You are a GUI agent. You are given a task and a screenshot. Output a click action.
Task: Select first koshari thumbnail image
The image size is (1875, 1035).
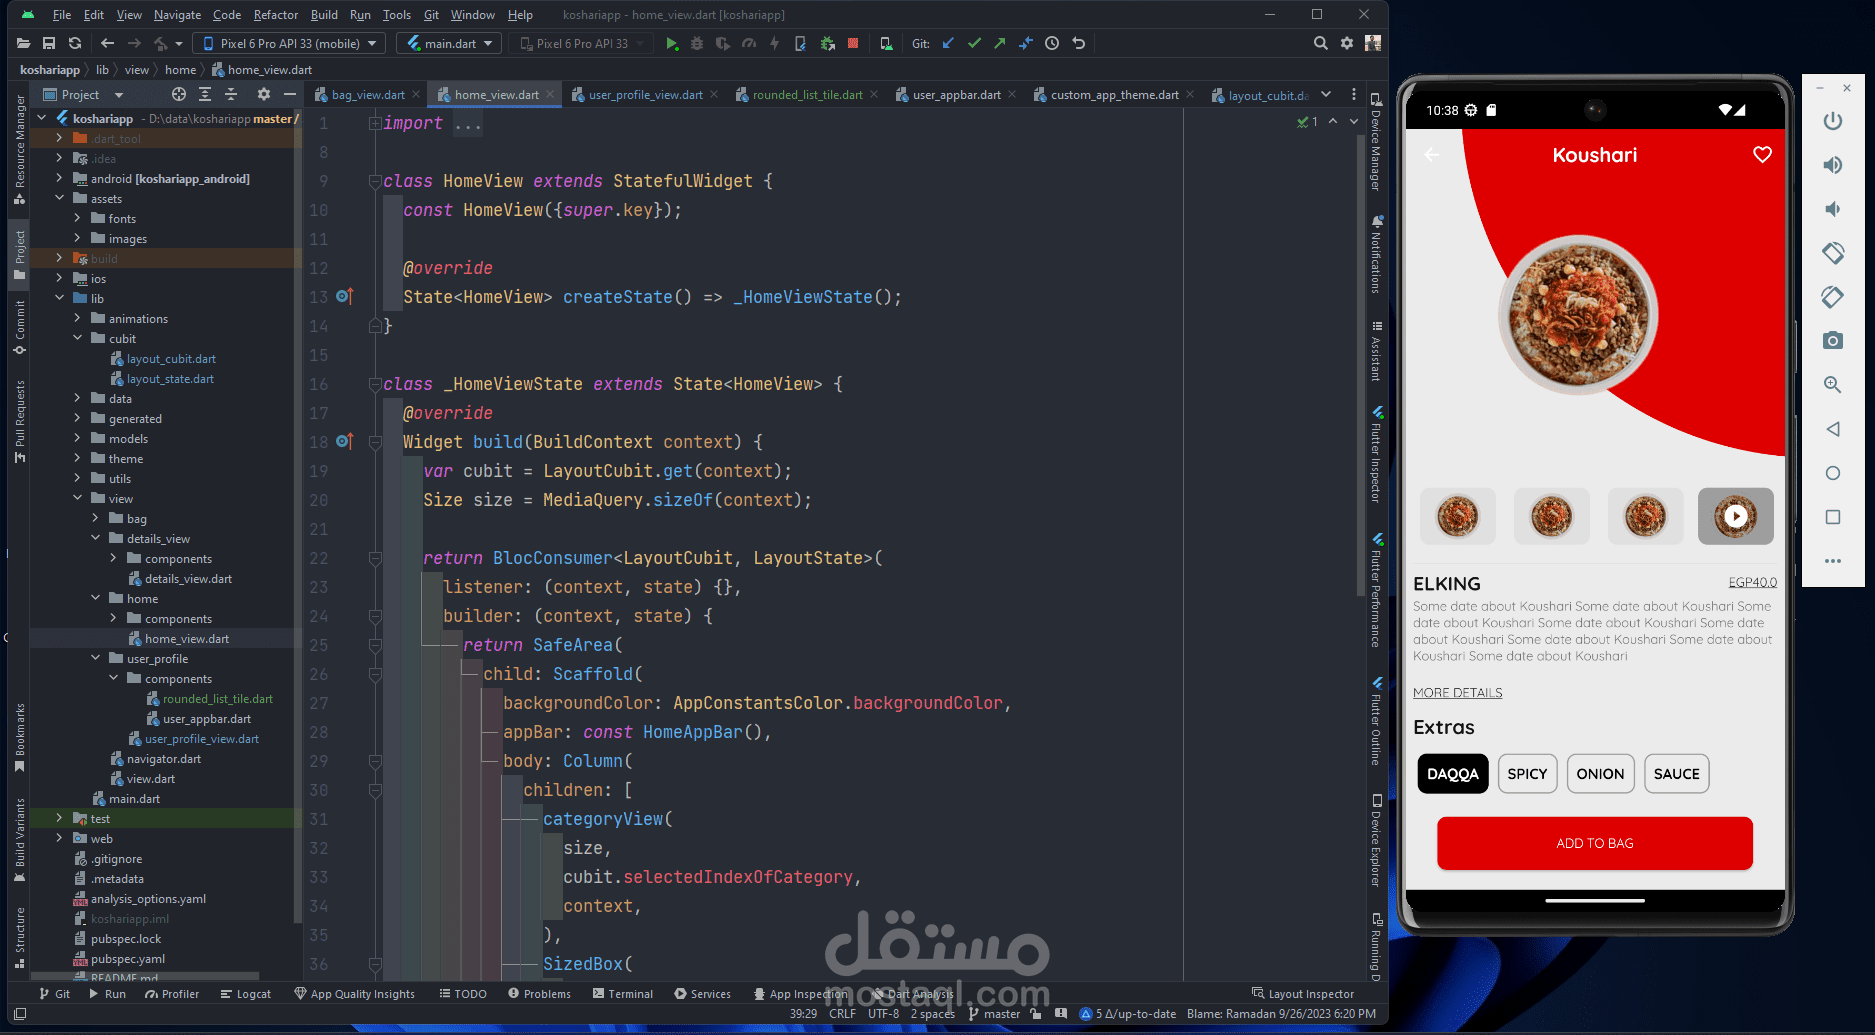[1457, 516]
